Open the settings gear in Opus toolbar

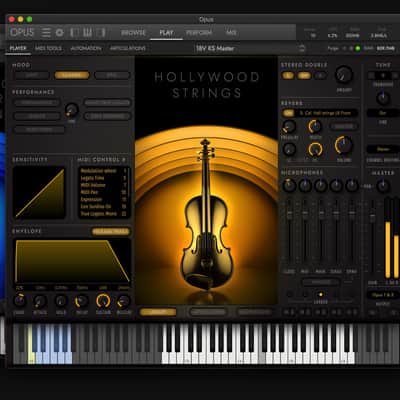point(60,32)
